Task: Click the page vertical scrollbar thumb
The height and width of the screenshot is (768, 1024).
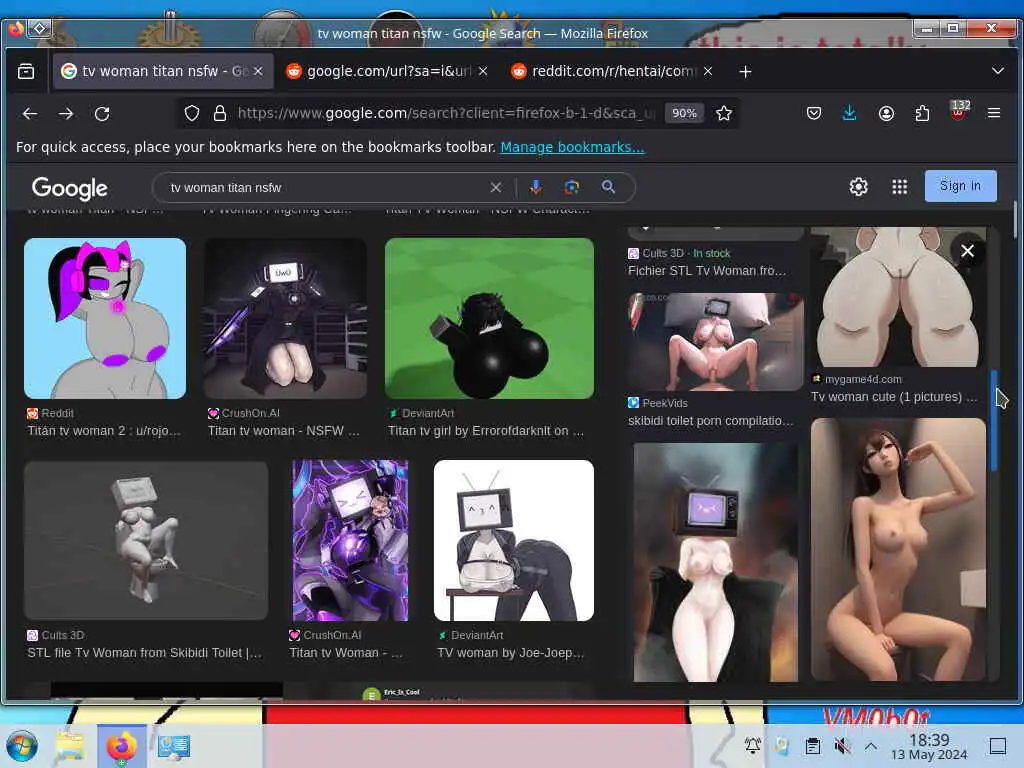Action: (x=1014, y=219)
